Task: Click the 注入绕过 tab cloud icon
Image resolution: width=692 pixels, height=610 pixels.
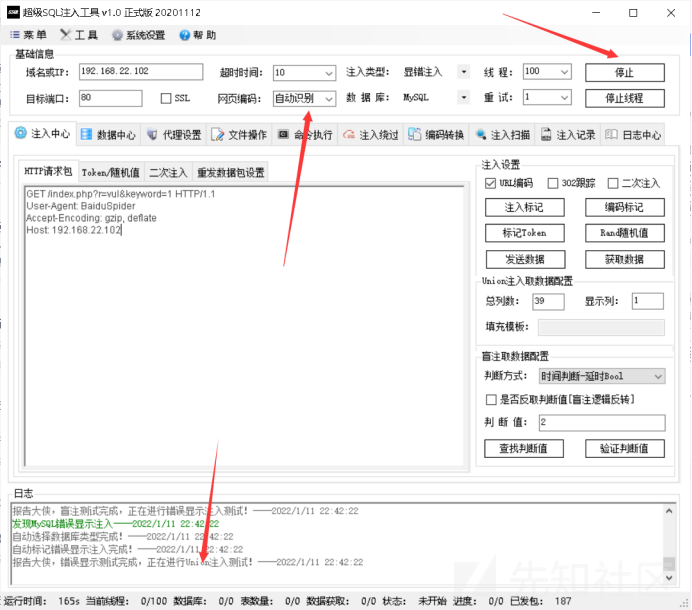Action: [x=349, y=134]
